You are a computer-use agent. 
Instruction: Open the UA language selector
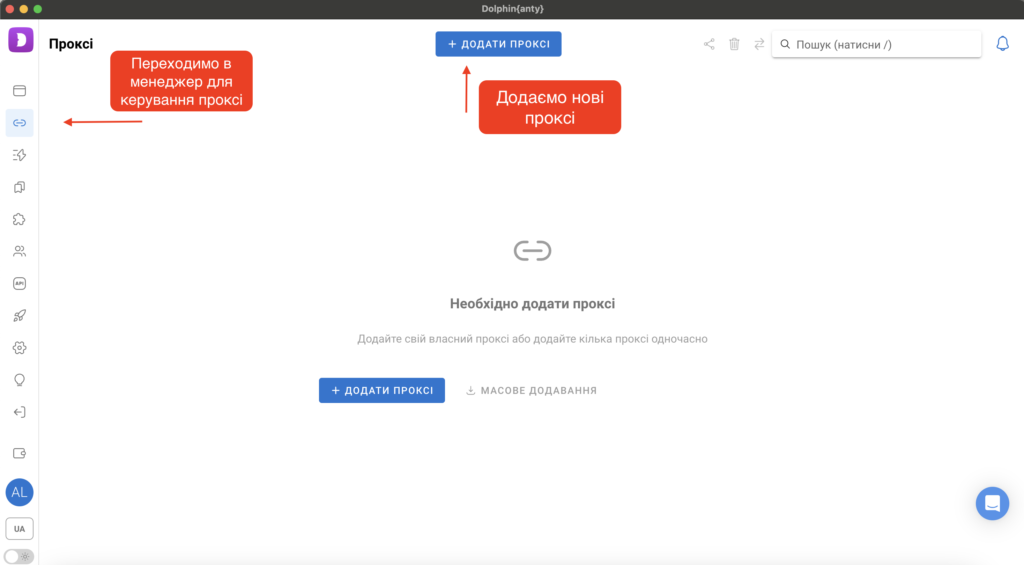[19, 528]
